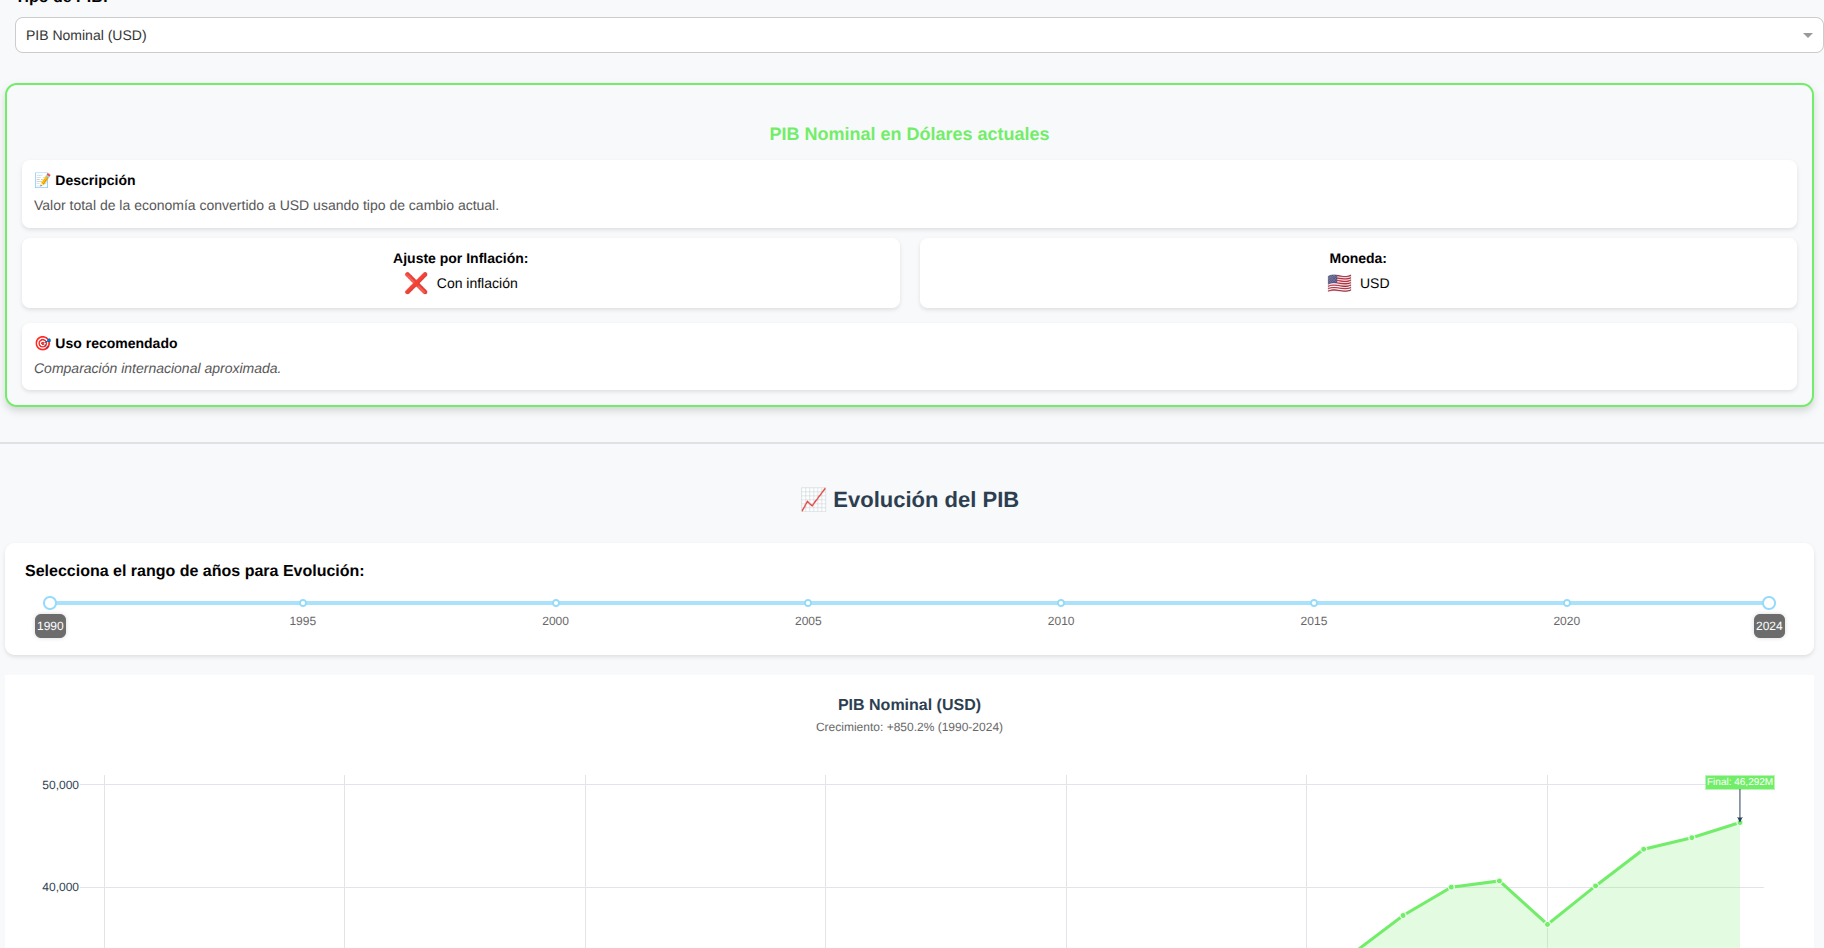Pick the 2015 mark on year slider

1314,603
